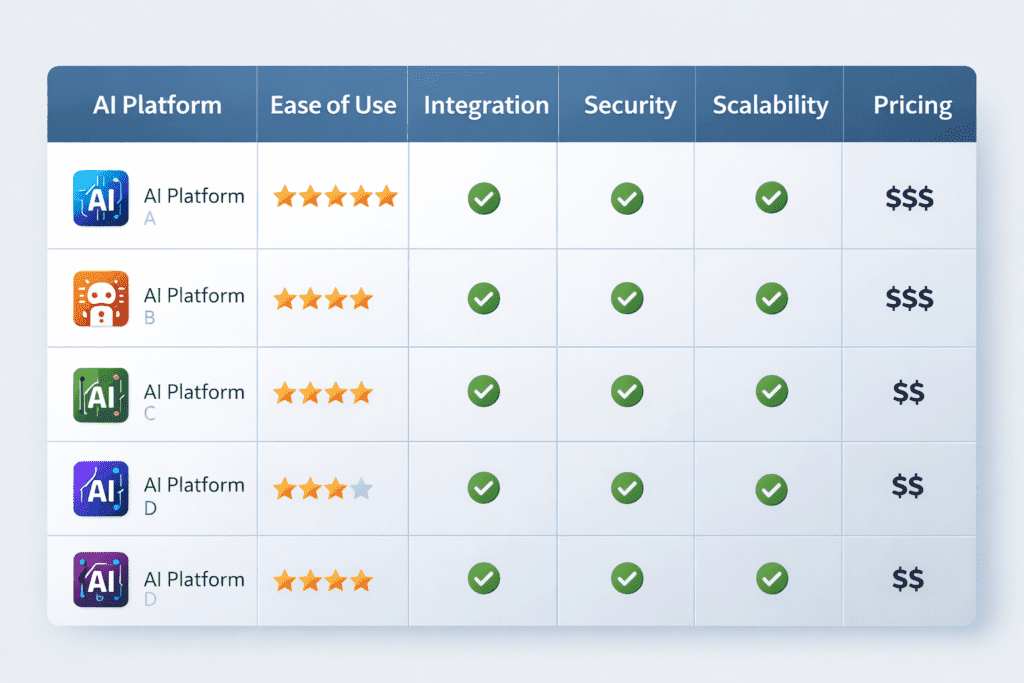Click the grey empty star in the Platform D rating
Screen dimensions: 1024x683
361,488
